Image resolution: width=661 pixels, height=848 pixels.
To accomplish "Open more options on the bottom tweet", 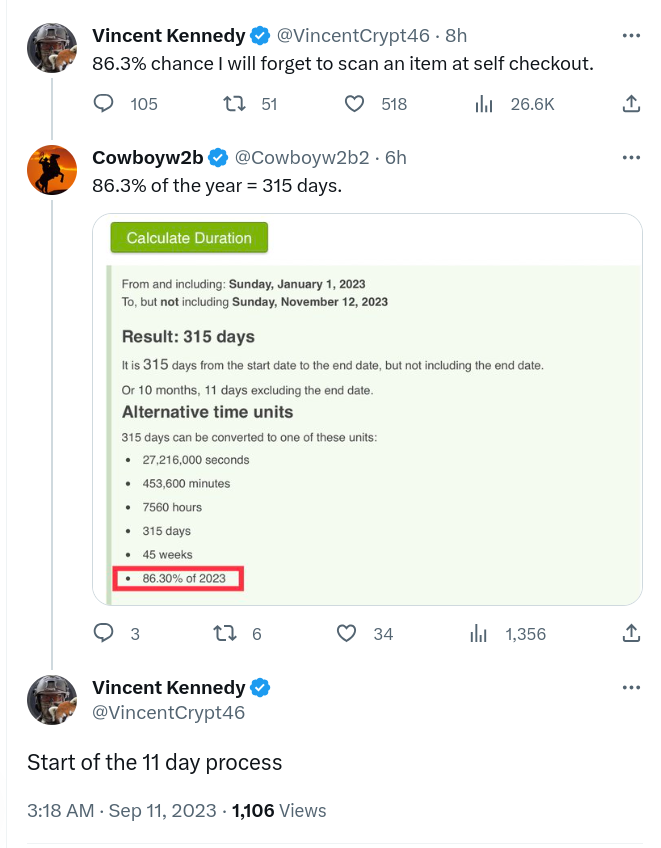I will 631,688.
